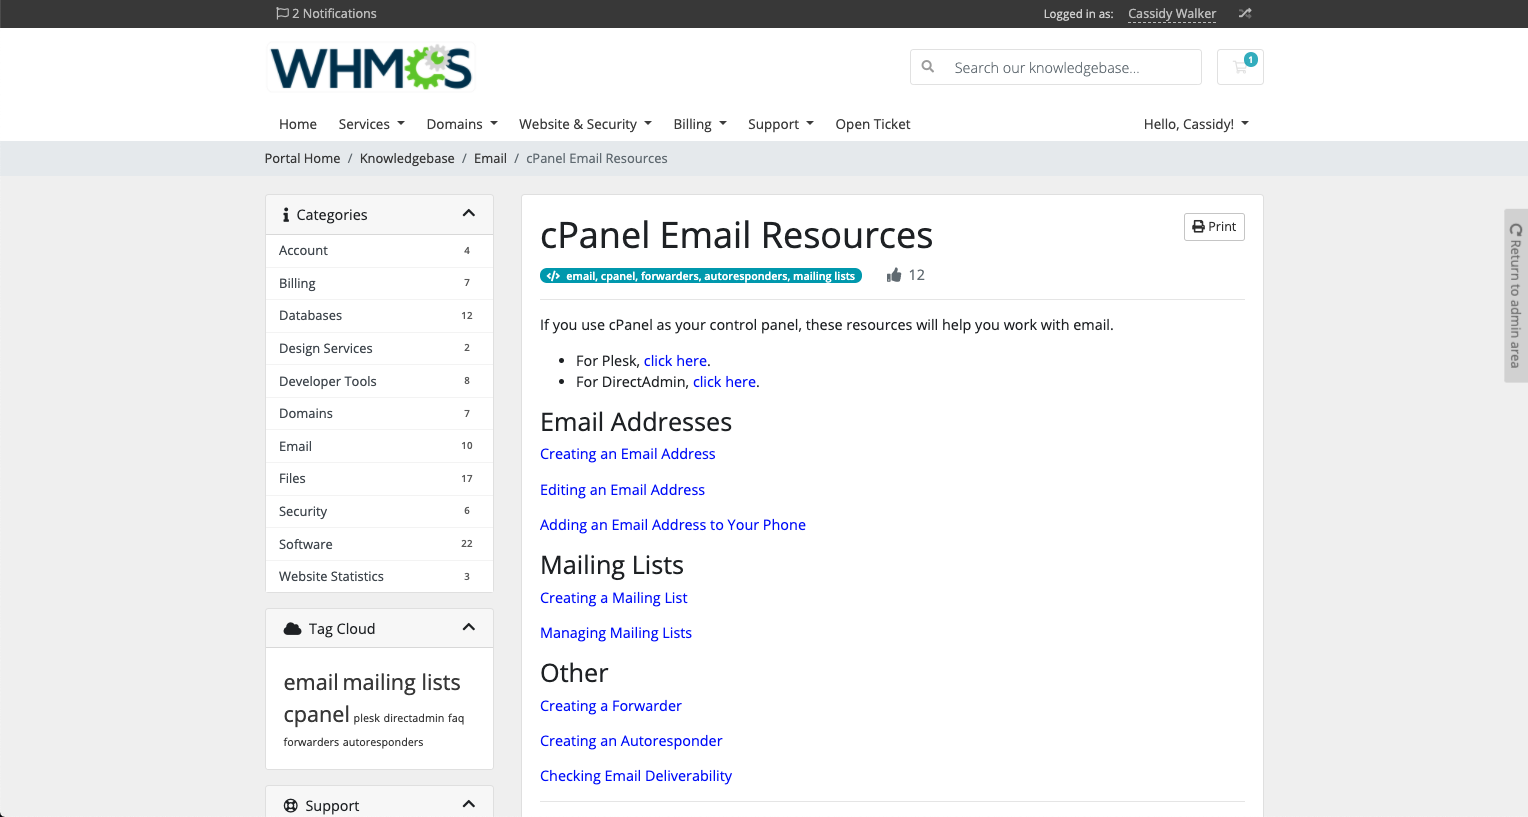Click the Support lifebuoy icon
This screenshot has height=817, width=1528.
(x=291, y=806)
